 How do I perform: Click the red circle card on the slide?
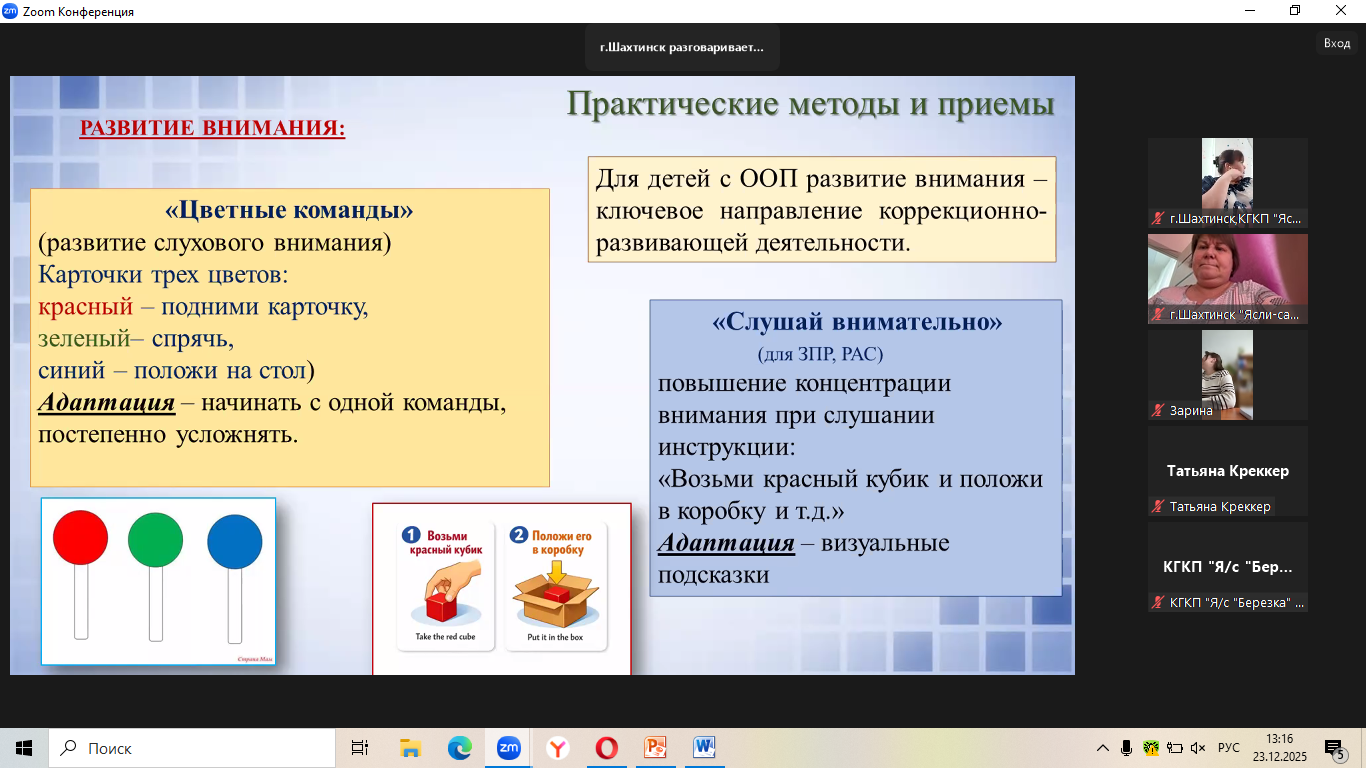point(80,537)
